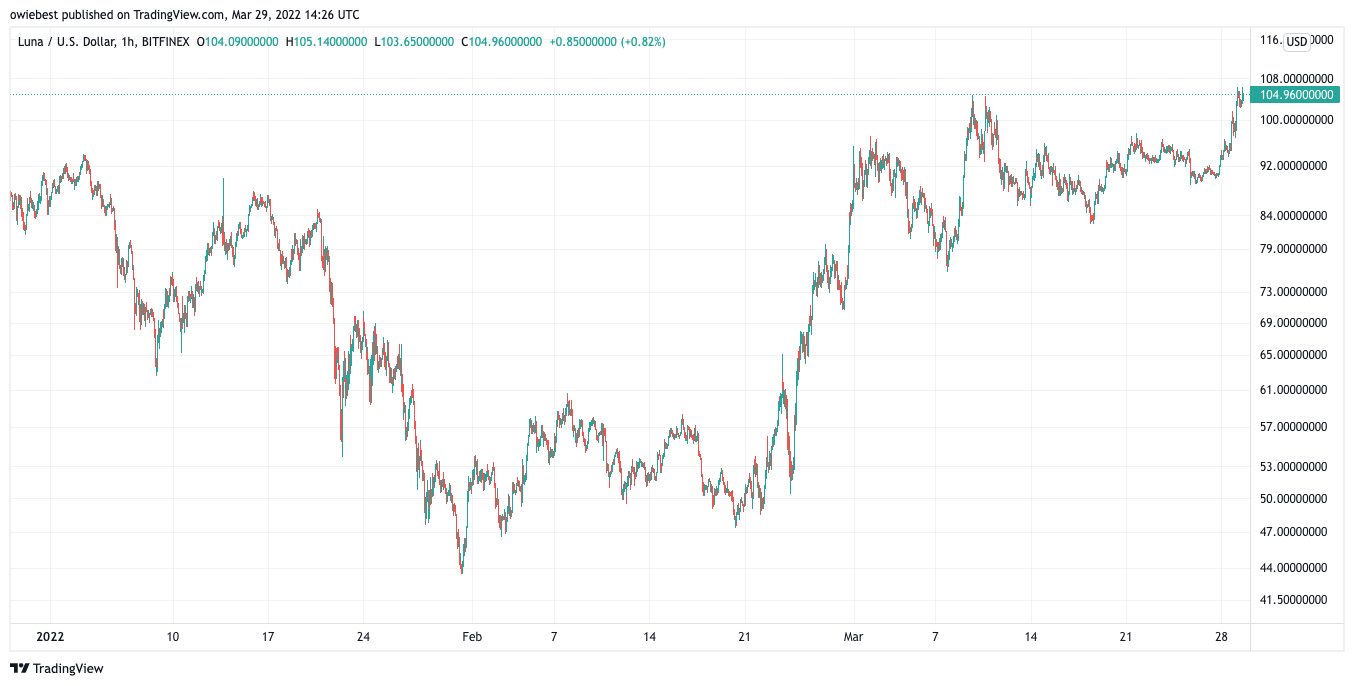Viewport: 1354px width, 686px height.
Task: Click the Luna / U.S. Dollar symbol title
Action: (x=69, y=42)
